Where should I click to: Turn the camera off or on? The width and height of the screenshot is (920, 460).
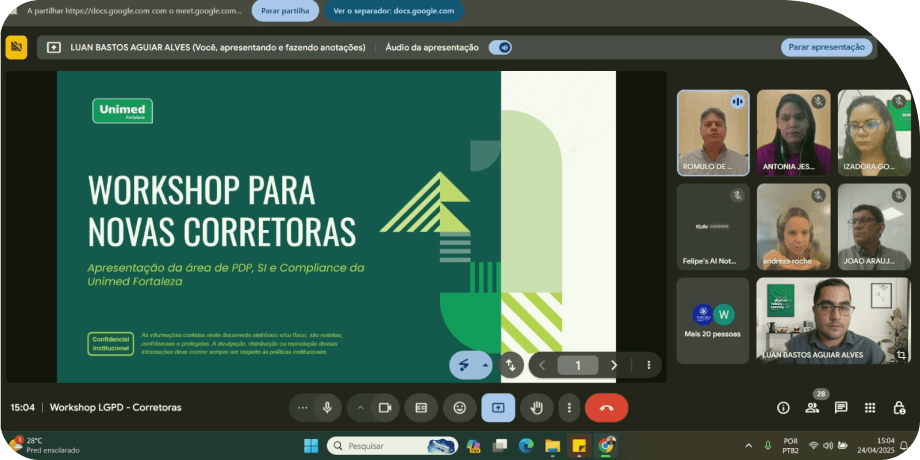click(x=383, y=407)
